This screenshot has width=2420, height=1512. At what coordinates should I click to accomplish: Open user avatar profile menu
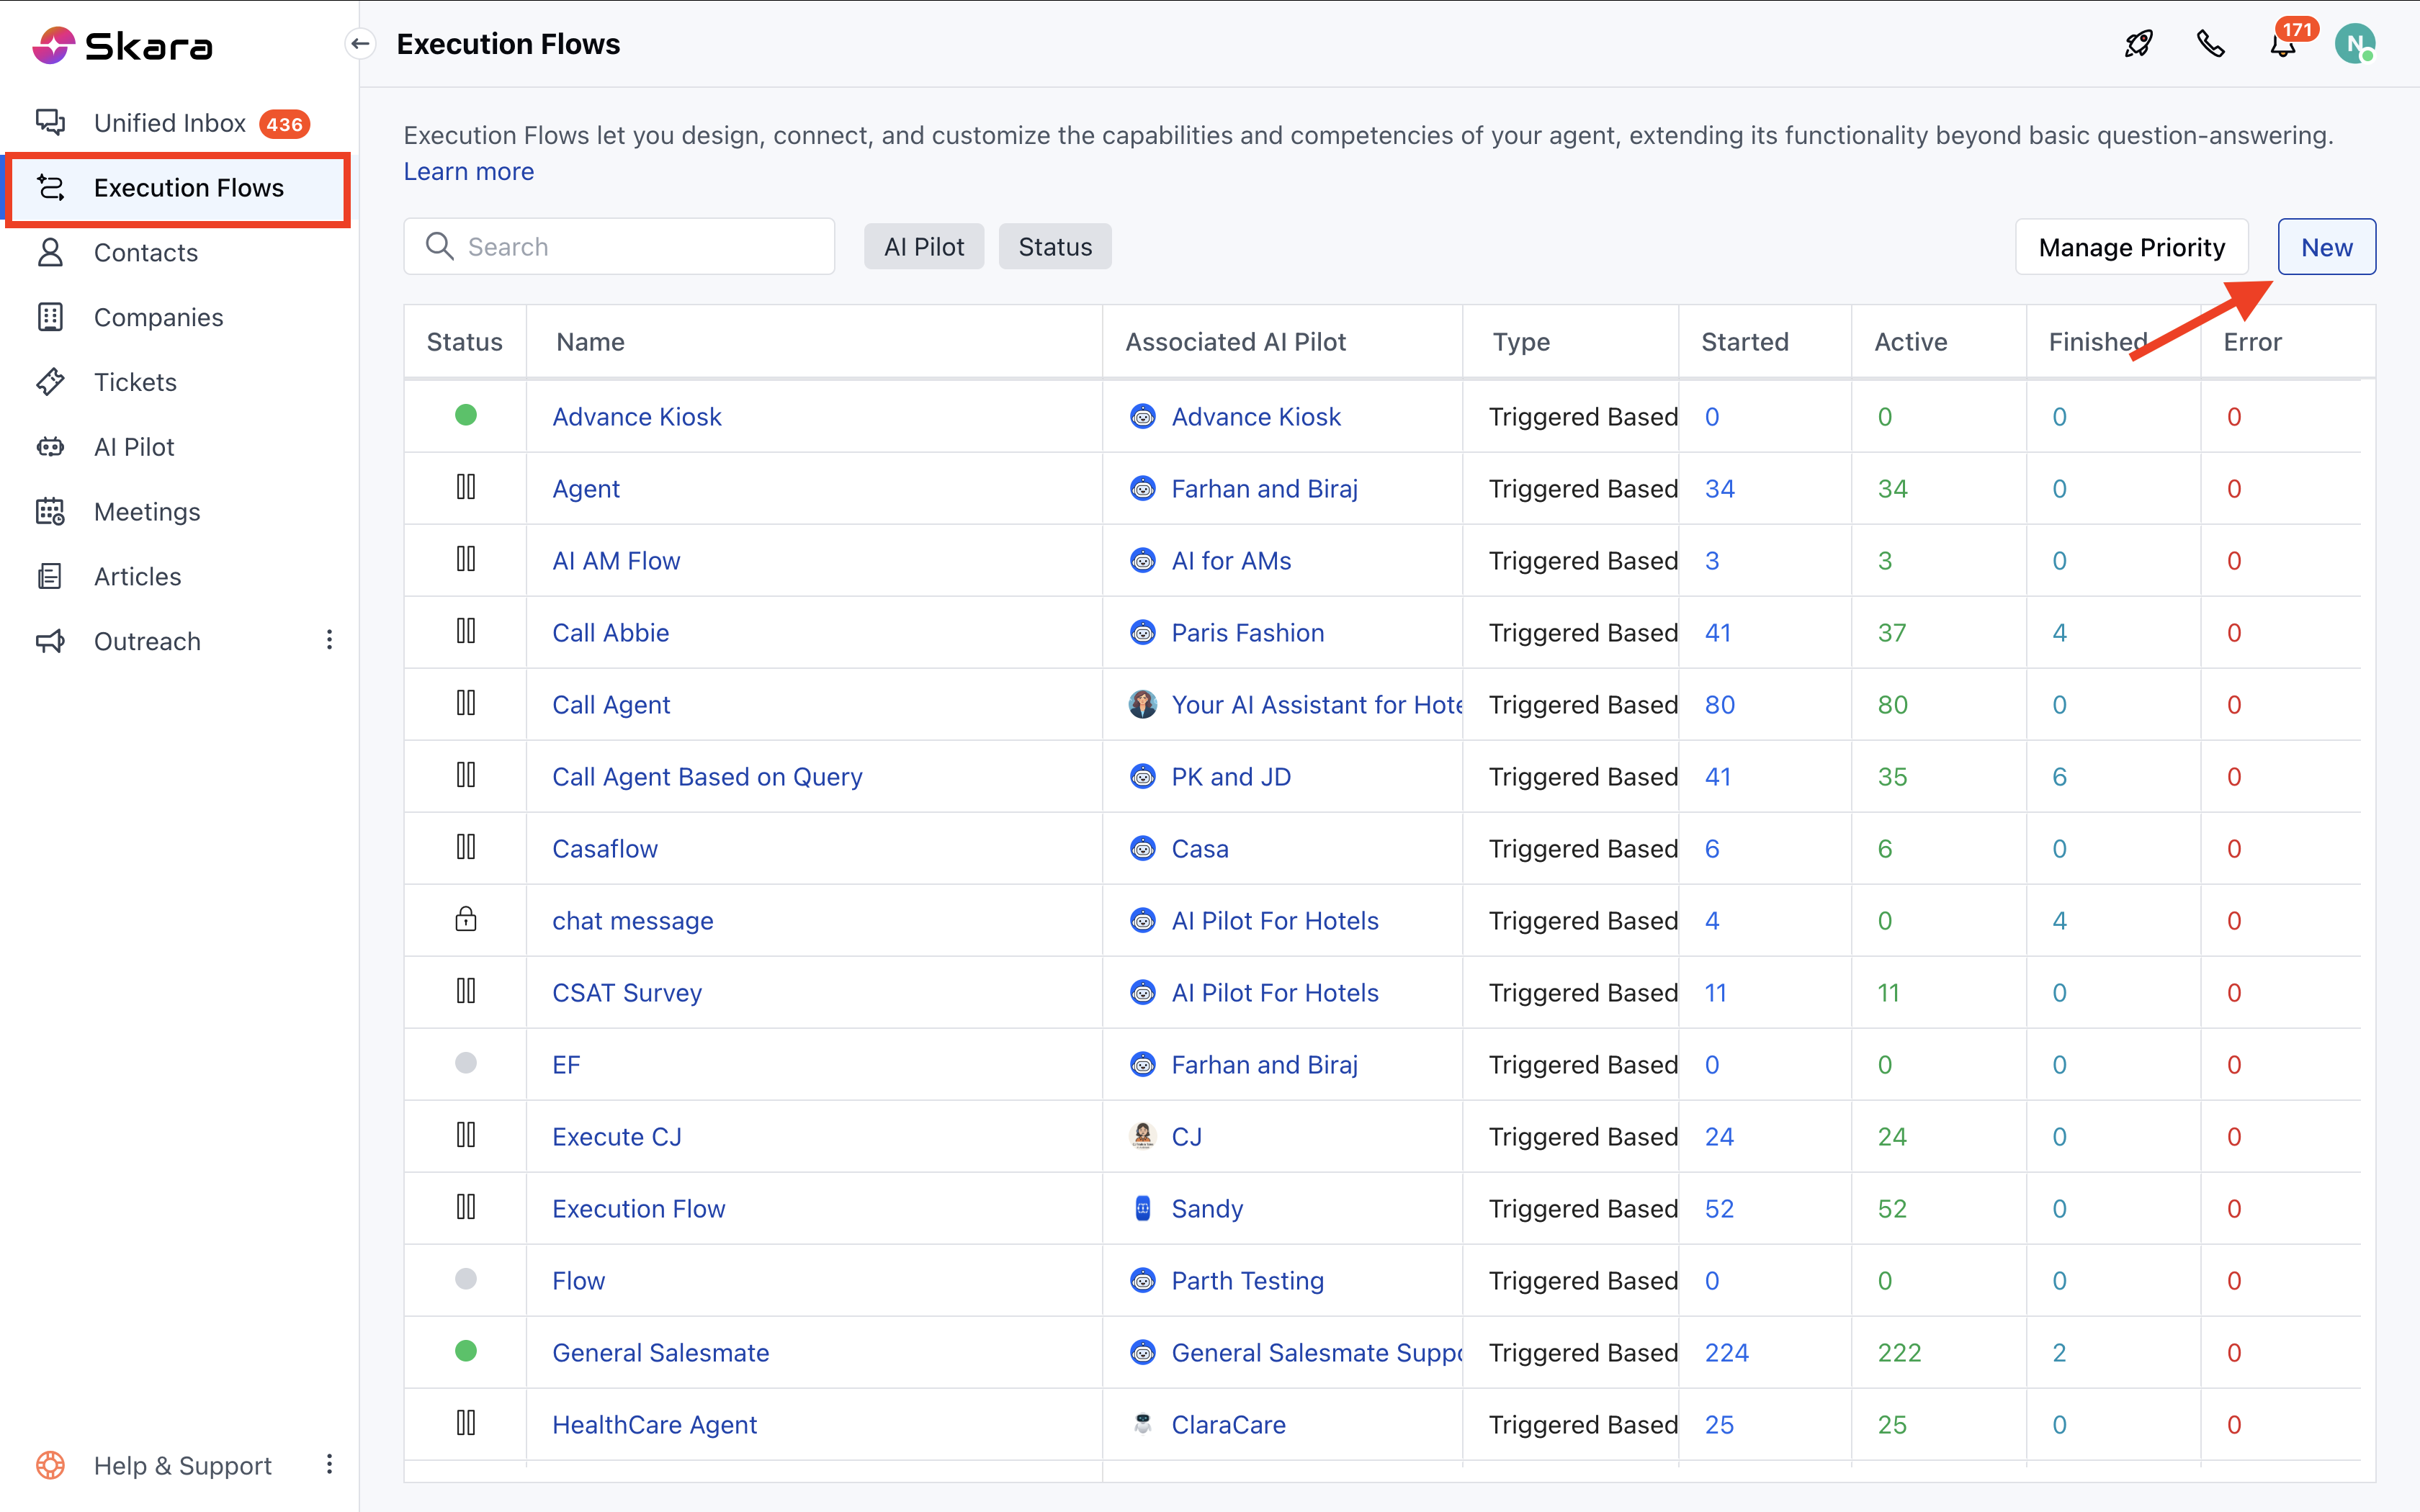click(x=2354, y=44)
